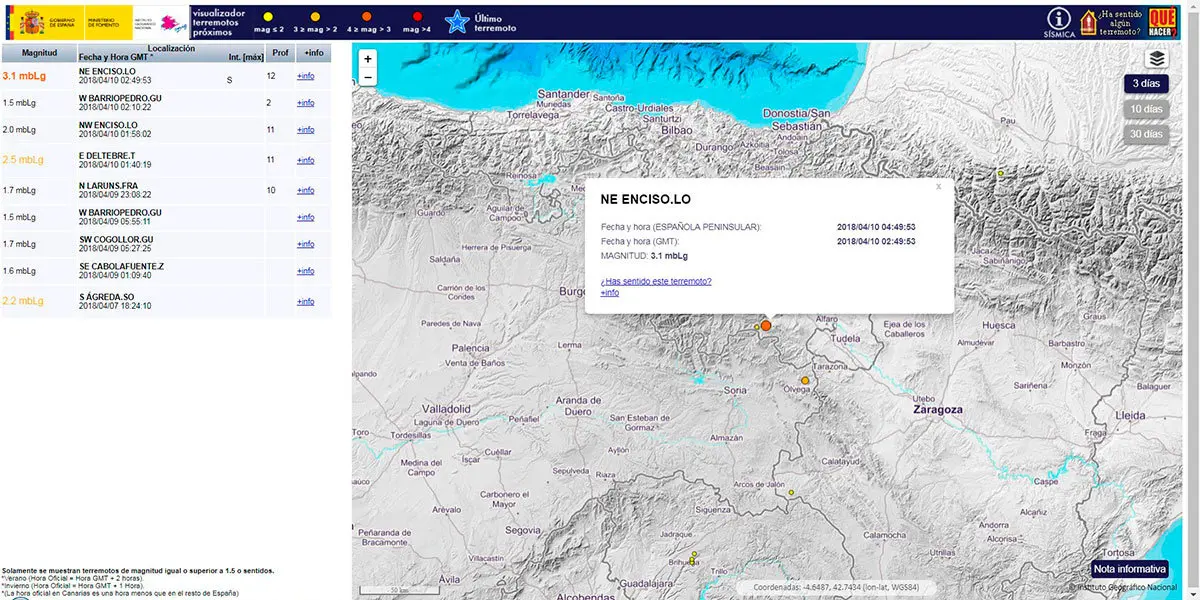Image resolution: width=1200 pixels, height=600 pixels.
Task: Zoom out the map with minus button
Action: pos(368,77)
